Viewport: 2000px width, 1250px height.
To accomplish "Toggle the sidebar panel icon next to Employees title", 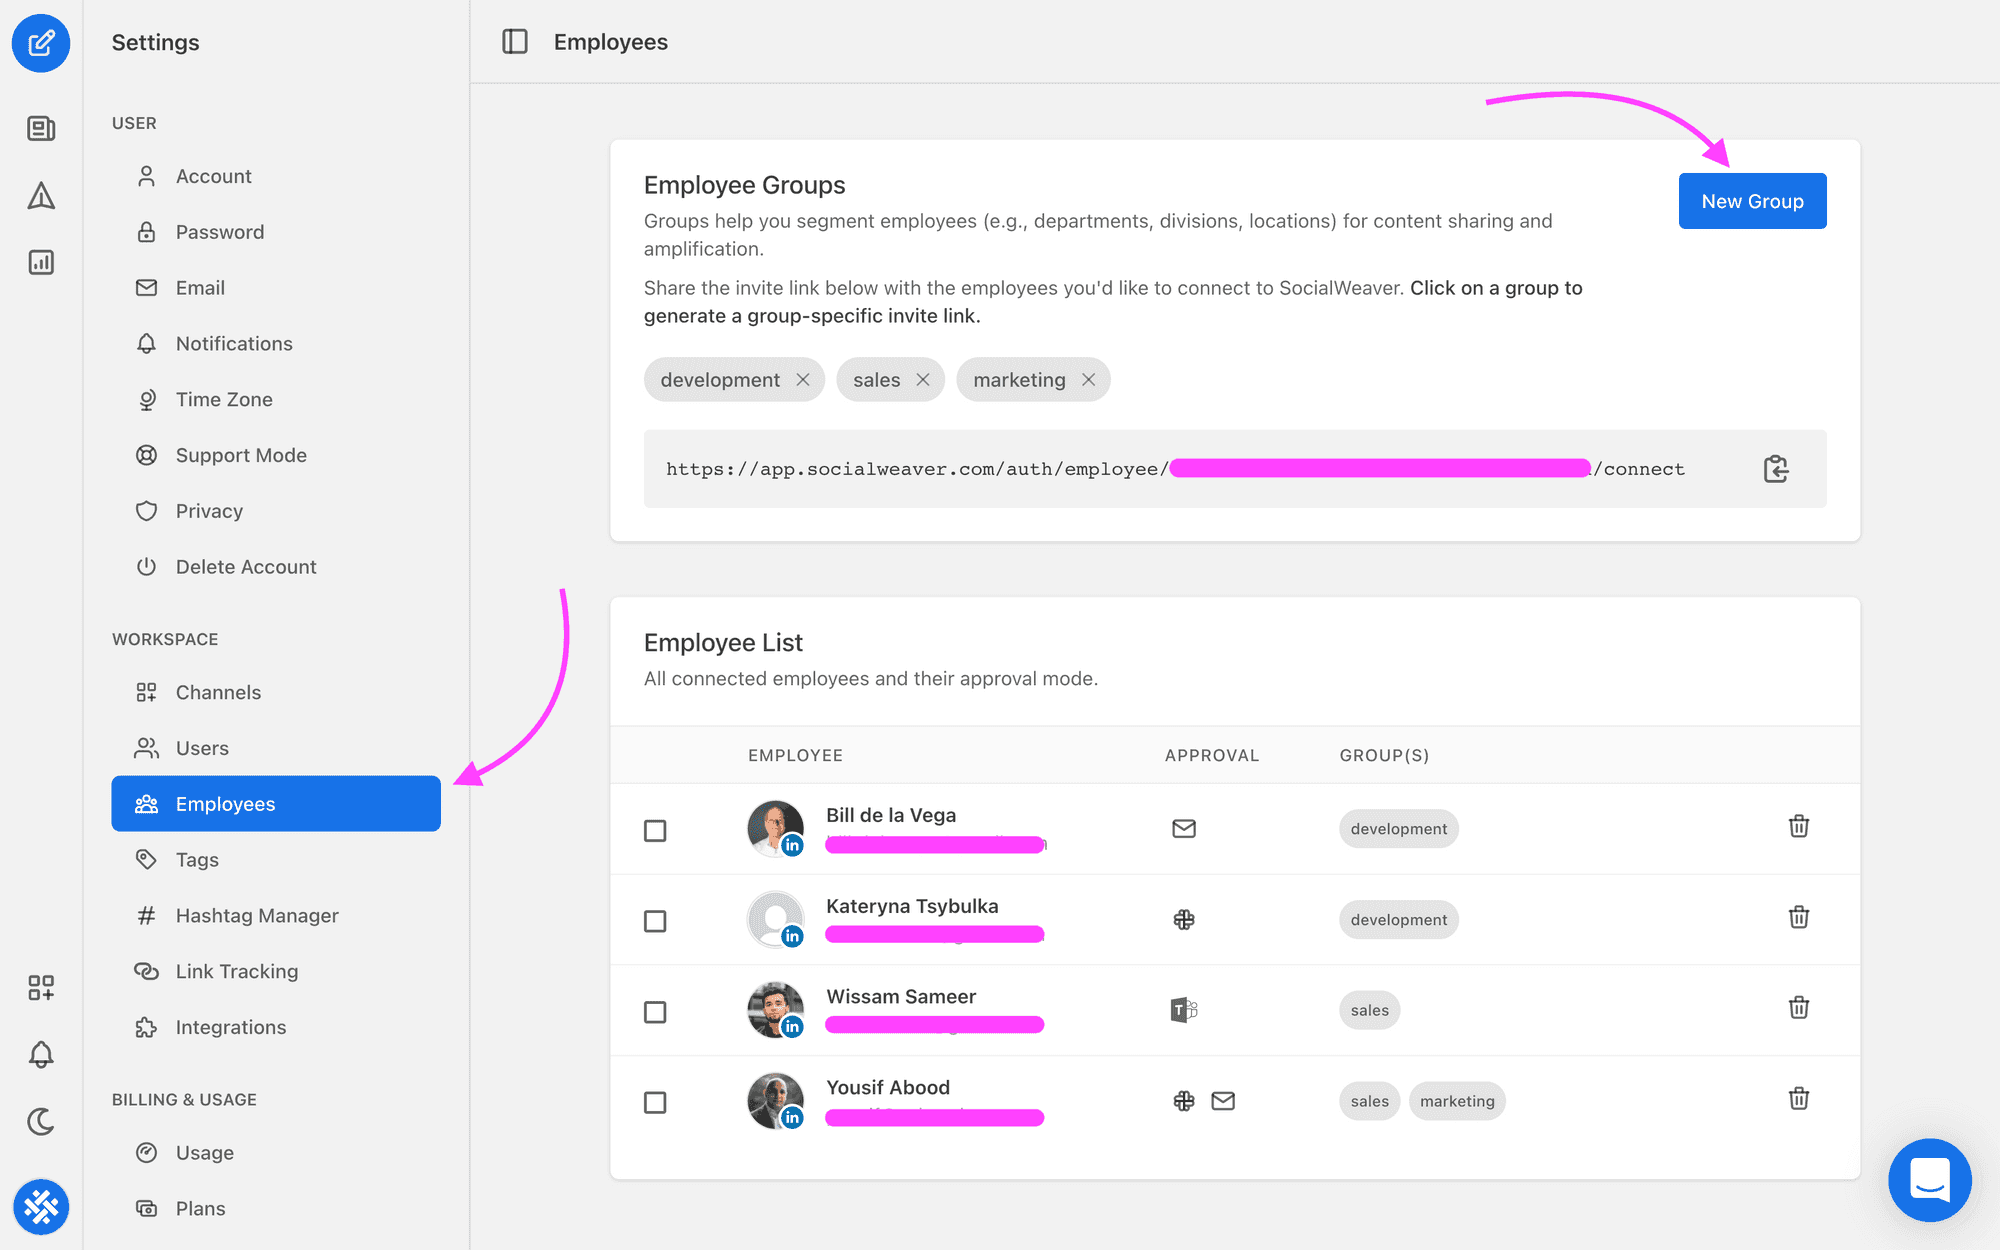I will click(x=515, y=42).
